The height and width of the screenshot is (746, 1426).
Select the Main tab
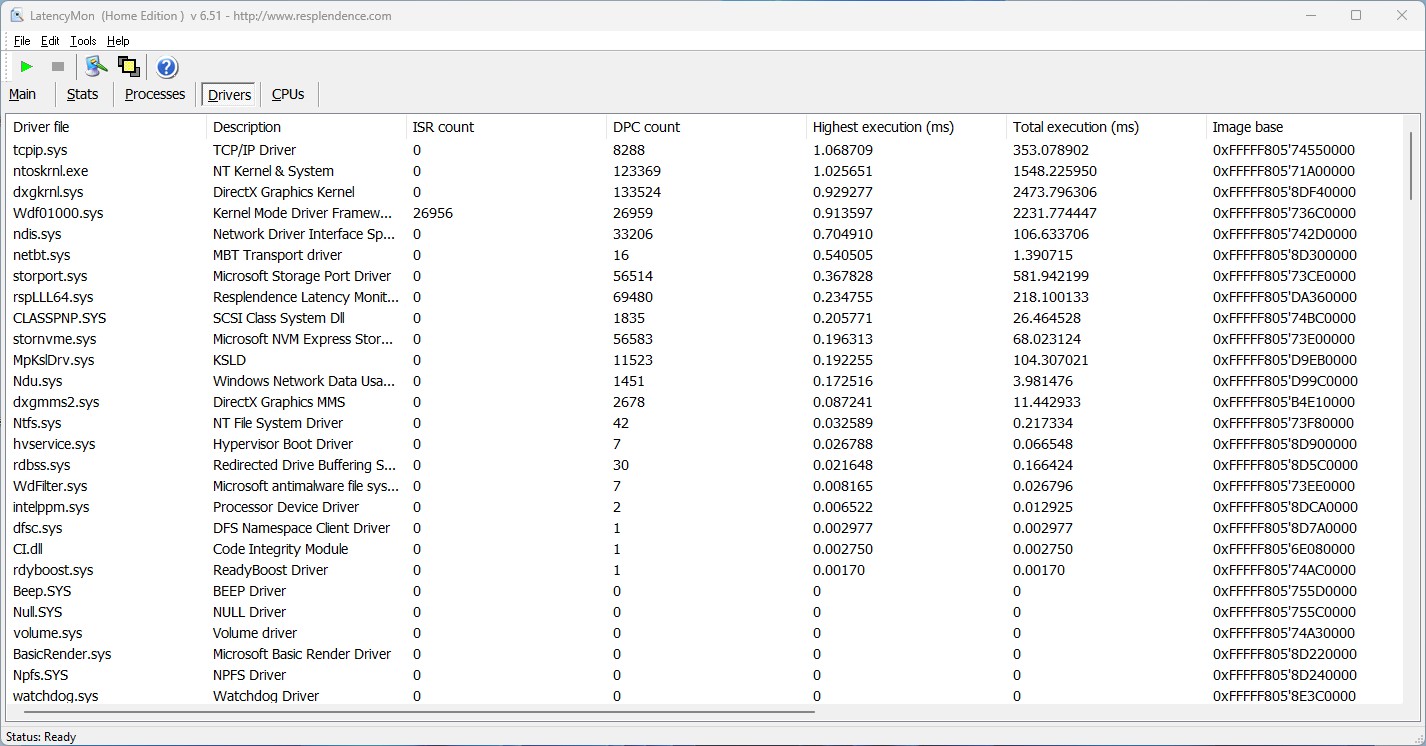[x=23, y=94]
